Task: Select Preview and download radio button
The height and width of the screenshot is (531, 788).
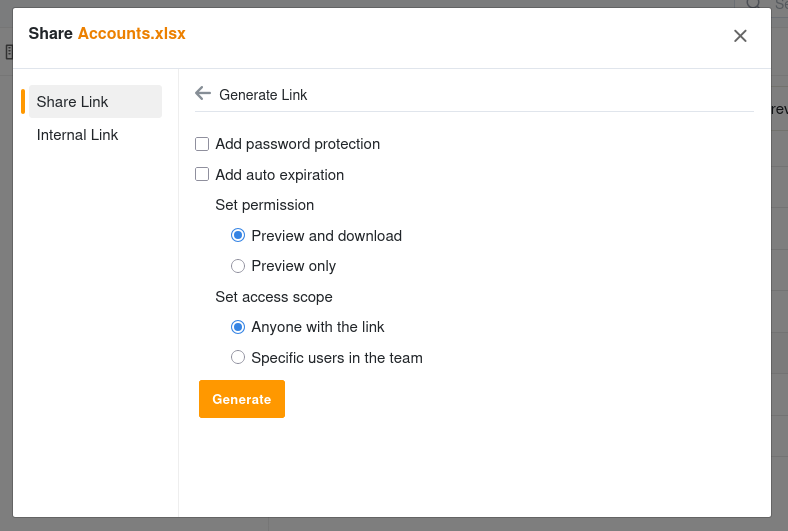Action: click(238, 235)
